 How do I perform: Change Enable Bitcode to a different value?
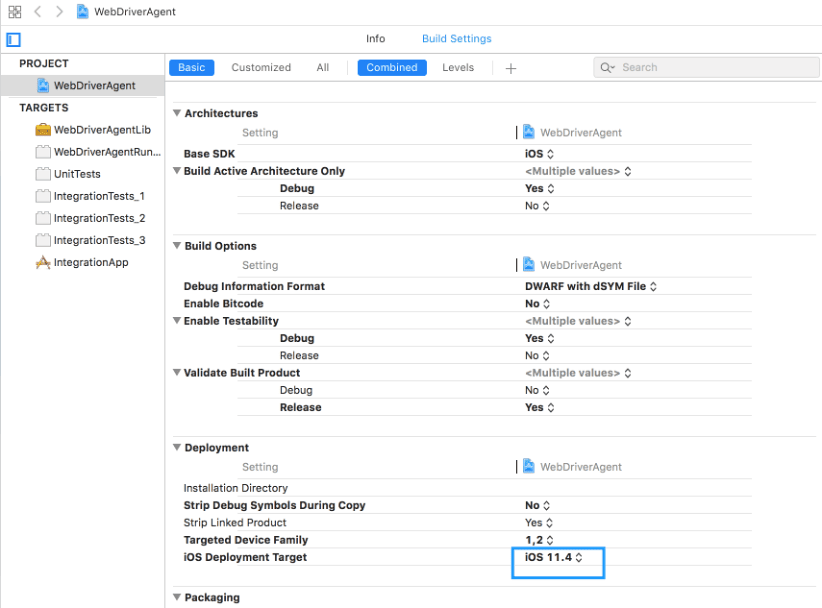[537, 303]
